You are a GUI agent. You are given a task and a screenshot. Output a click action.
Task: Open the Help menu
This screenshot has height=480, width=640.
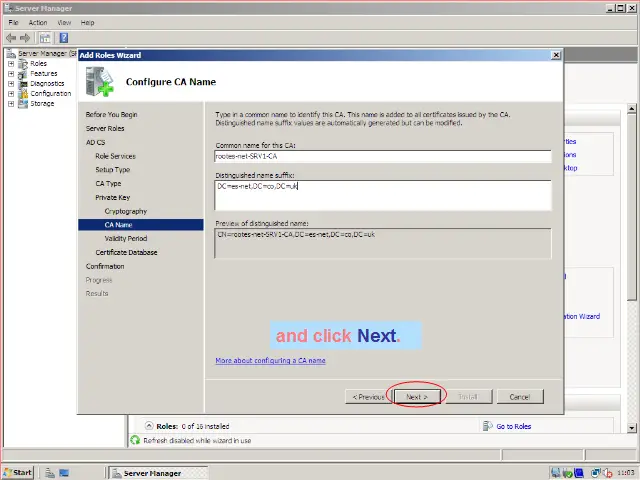click(x=87, y=22)
